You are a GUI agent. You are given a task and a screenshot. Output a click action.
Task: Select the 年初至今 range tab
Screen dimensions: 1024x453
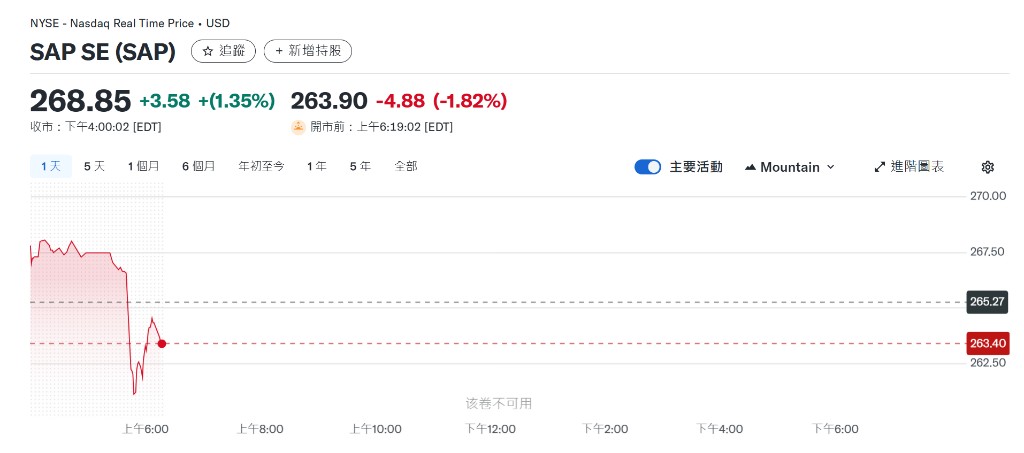point(261,166)
